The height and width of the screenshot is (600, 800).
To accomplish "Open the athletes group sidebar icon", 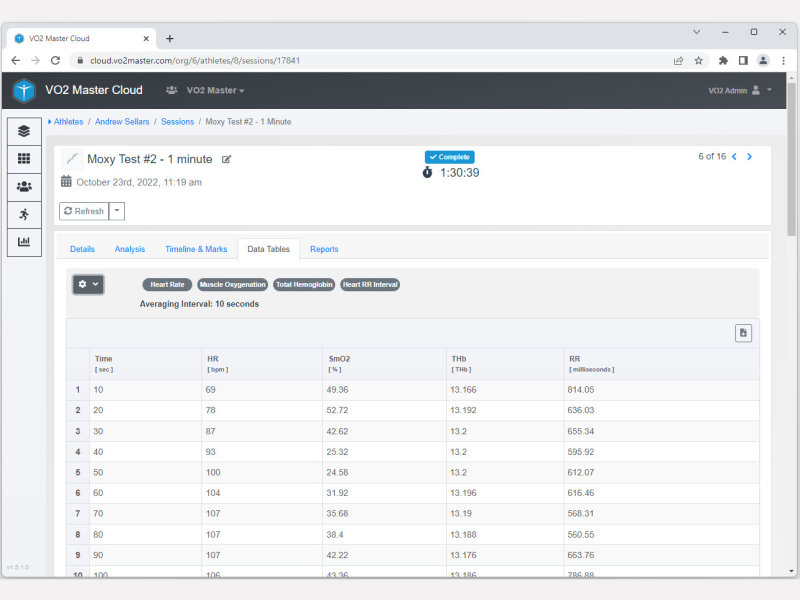I will (x=24, y=187).
